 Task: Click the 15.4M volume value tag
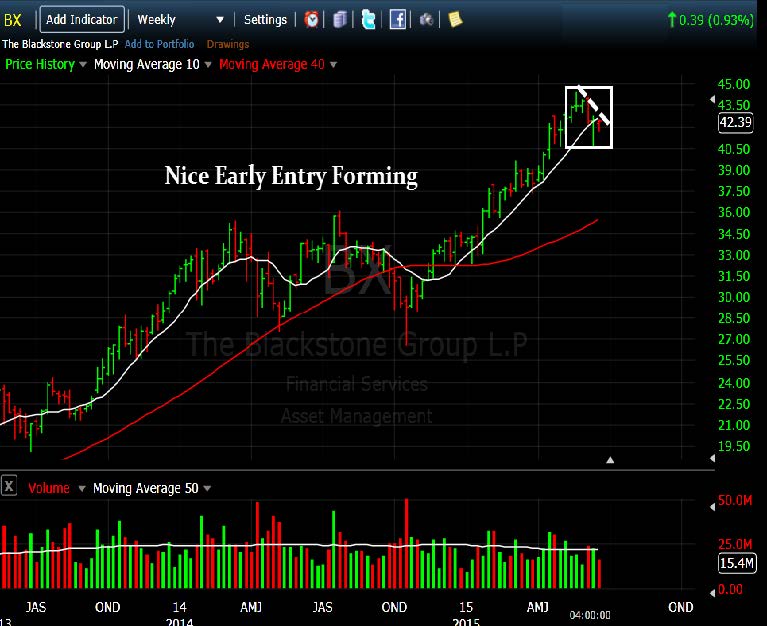pyautogui.click(x=737, y=563)
